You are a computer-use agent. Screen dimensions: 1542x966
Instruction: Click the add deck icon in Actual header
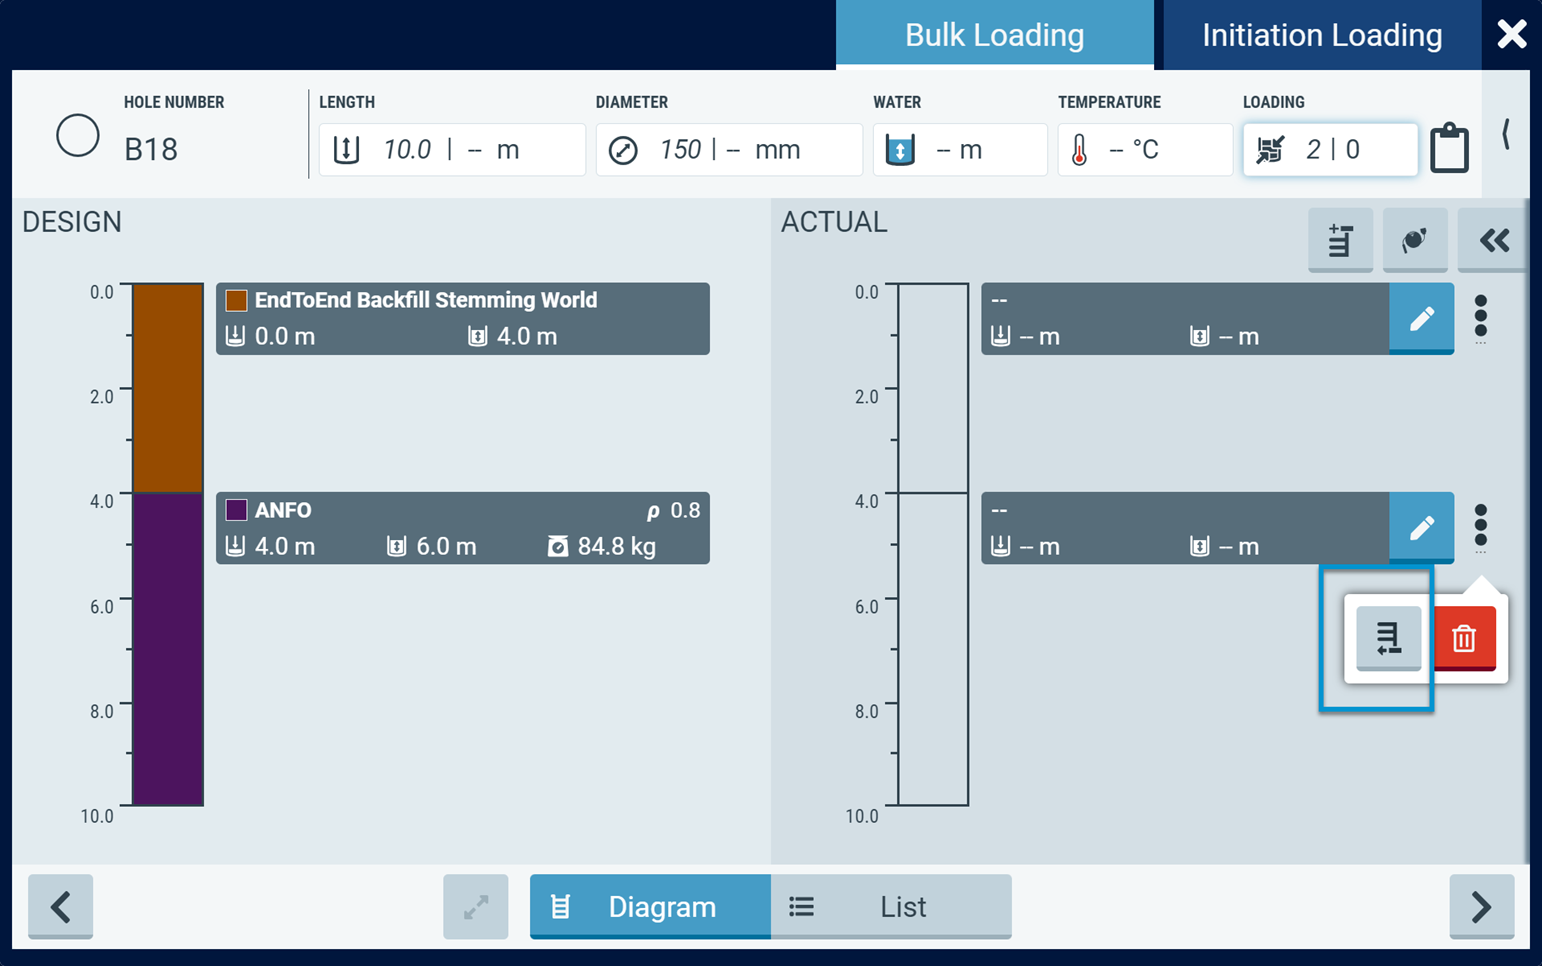pyautogui.click(x=1340, y=240)
